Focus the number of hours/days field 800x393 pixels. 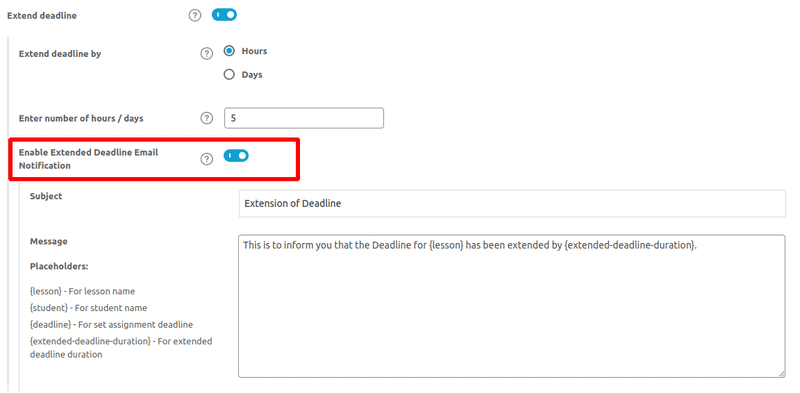coord(304,118)
